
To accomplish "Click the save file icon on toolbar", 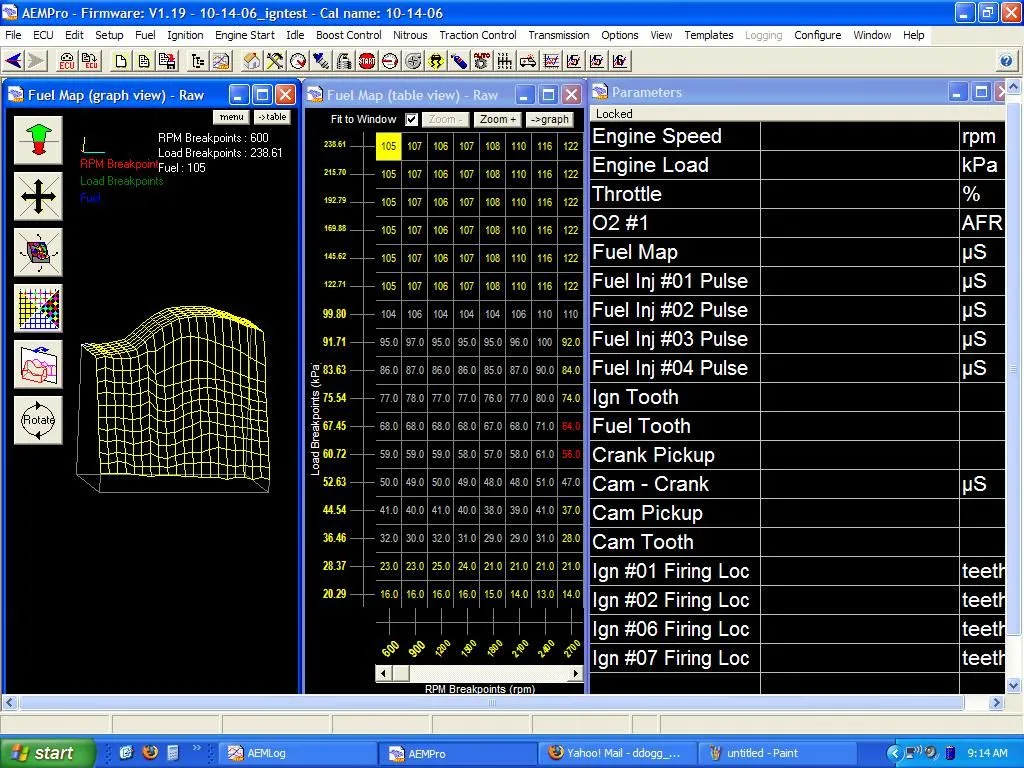I will pyautogui.click(x=166, y=60).
